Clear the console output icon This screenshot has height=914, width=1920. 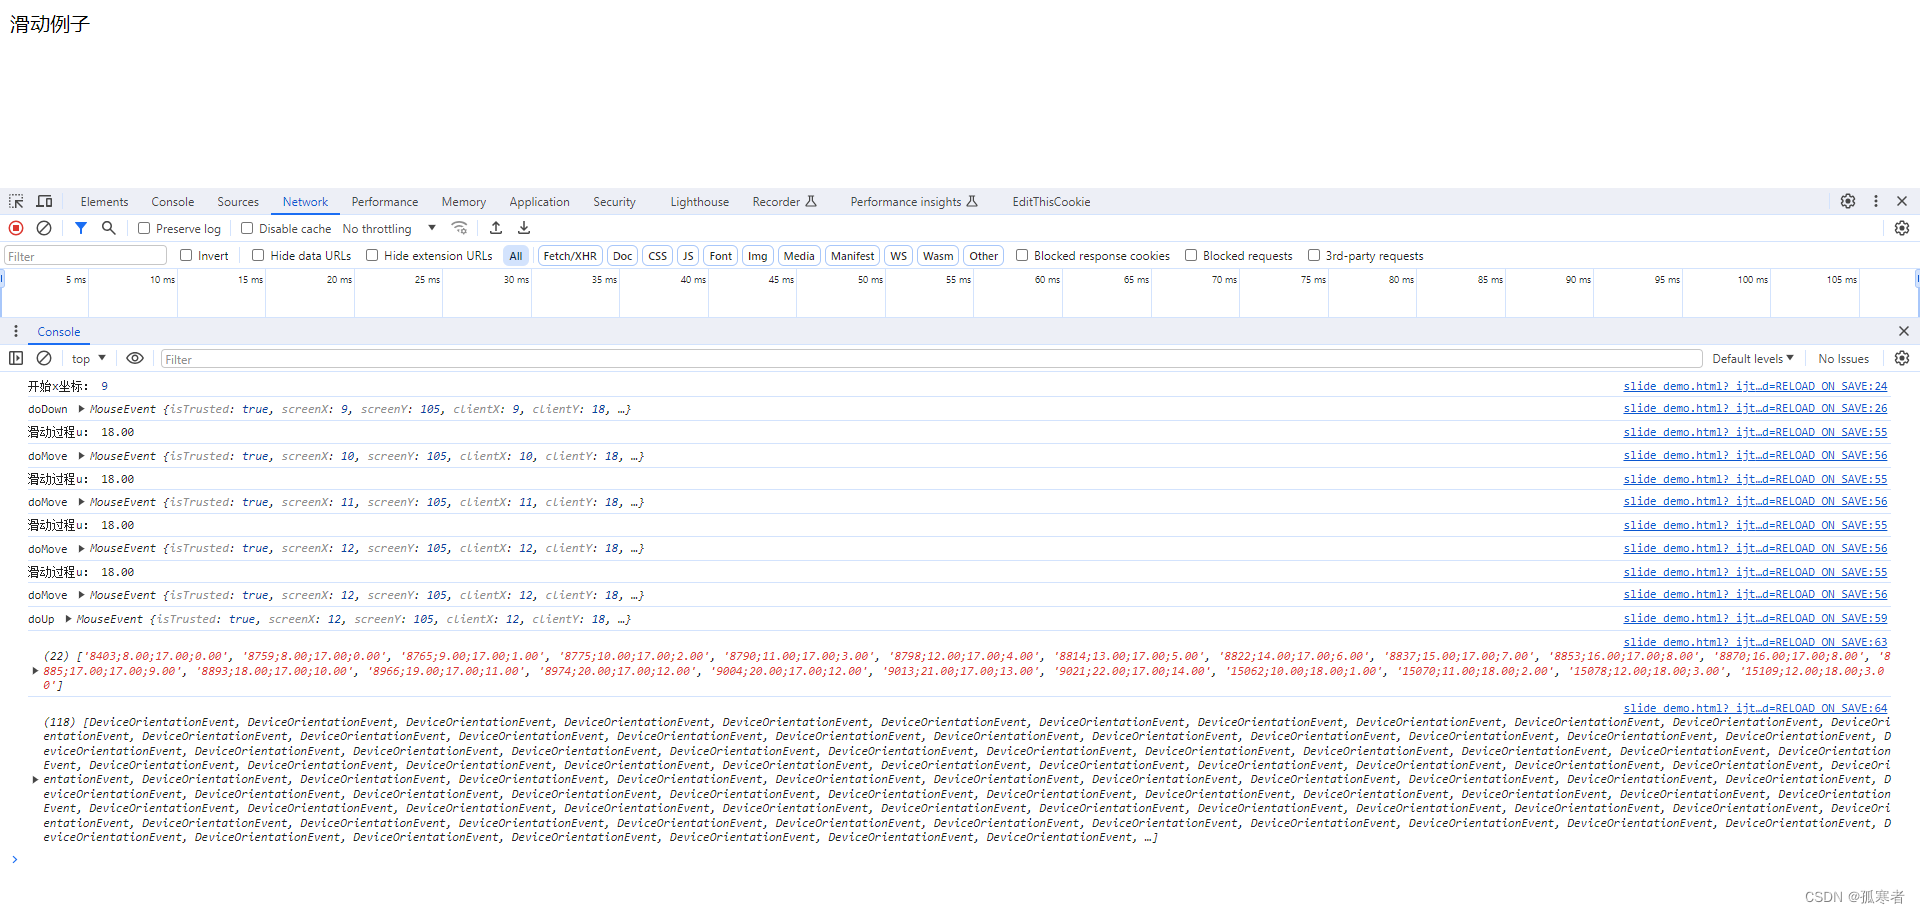pos(44,358)
